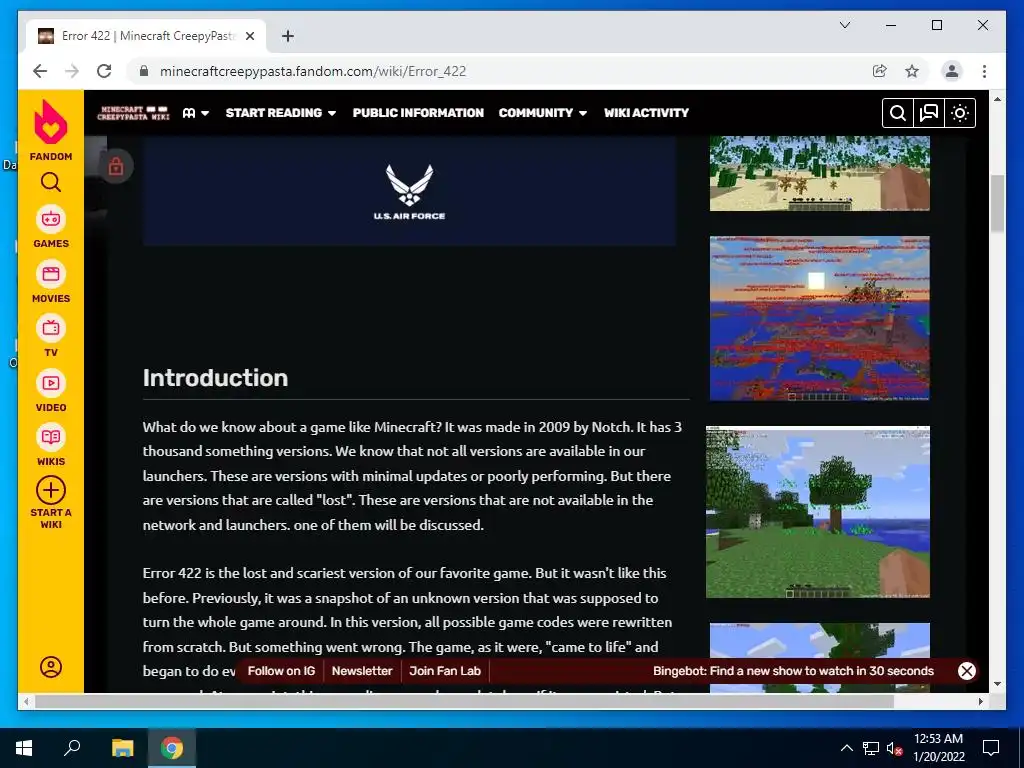This screenshot has width=1024, height=768.
Task: Click the horizontal scrollbar thumb
Action: (464, 701)
